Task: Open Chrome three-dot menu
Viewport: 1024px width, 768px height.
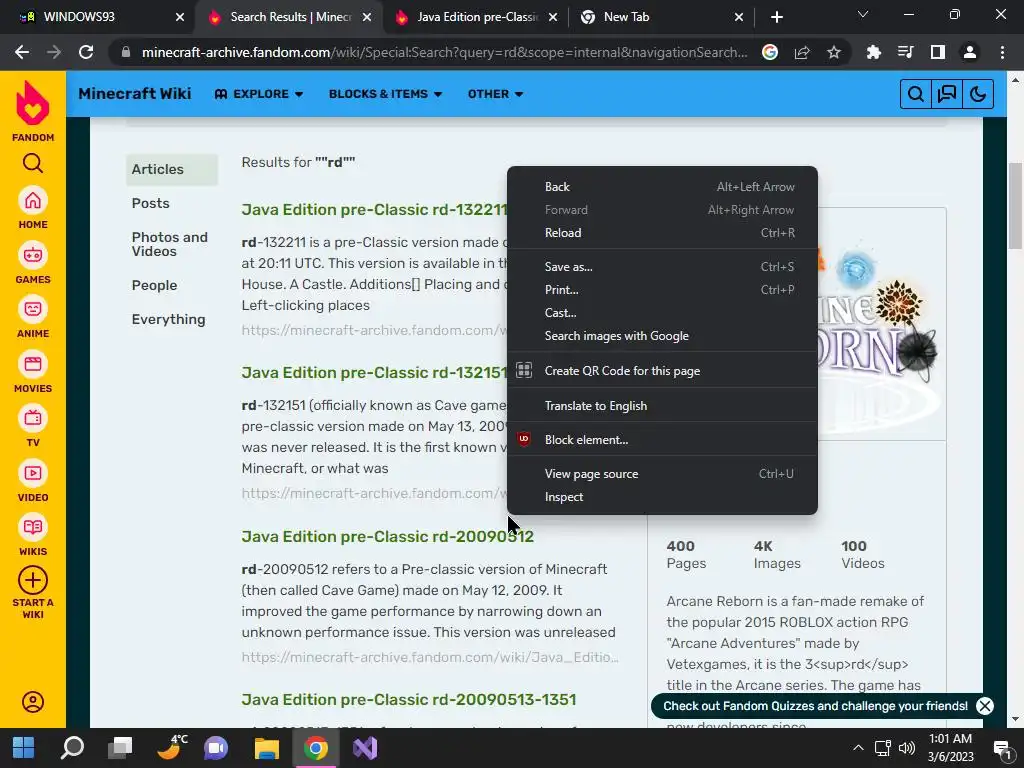Action: coord(1002,52)
